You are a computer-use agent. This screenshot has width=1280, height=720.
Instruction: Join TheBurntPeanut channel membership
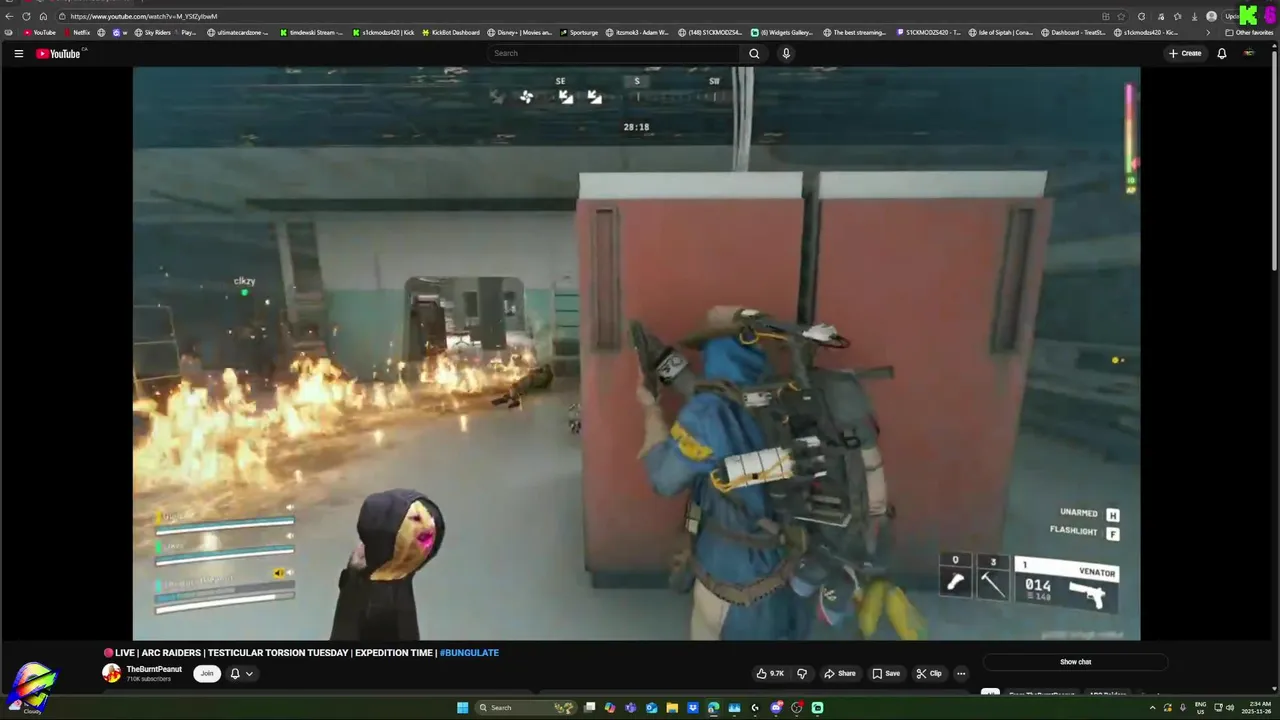pyautogui.click(x=207, y=673)
